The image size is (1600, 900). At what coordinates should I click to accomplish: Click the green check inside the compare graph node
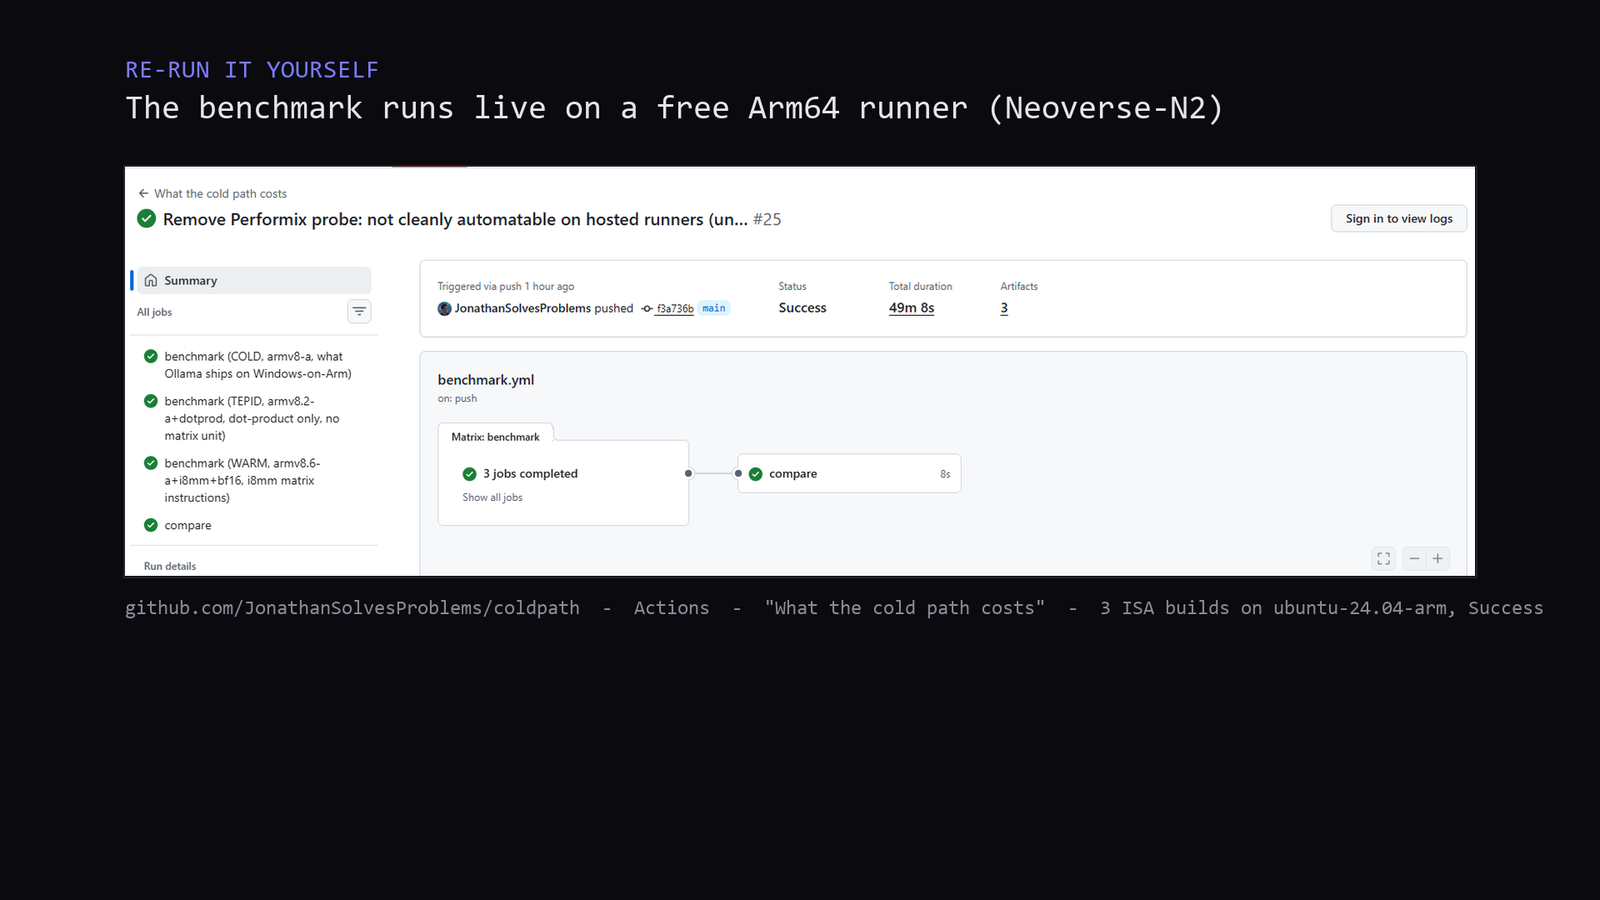tap(756, 474)
